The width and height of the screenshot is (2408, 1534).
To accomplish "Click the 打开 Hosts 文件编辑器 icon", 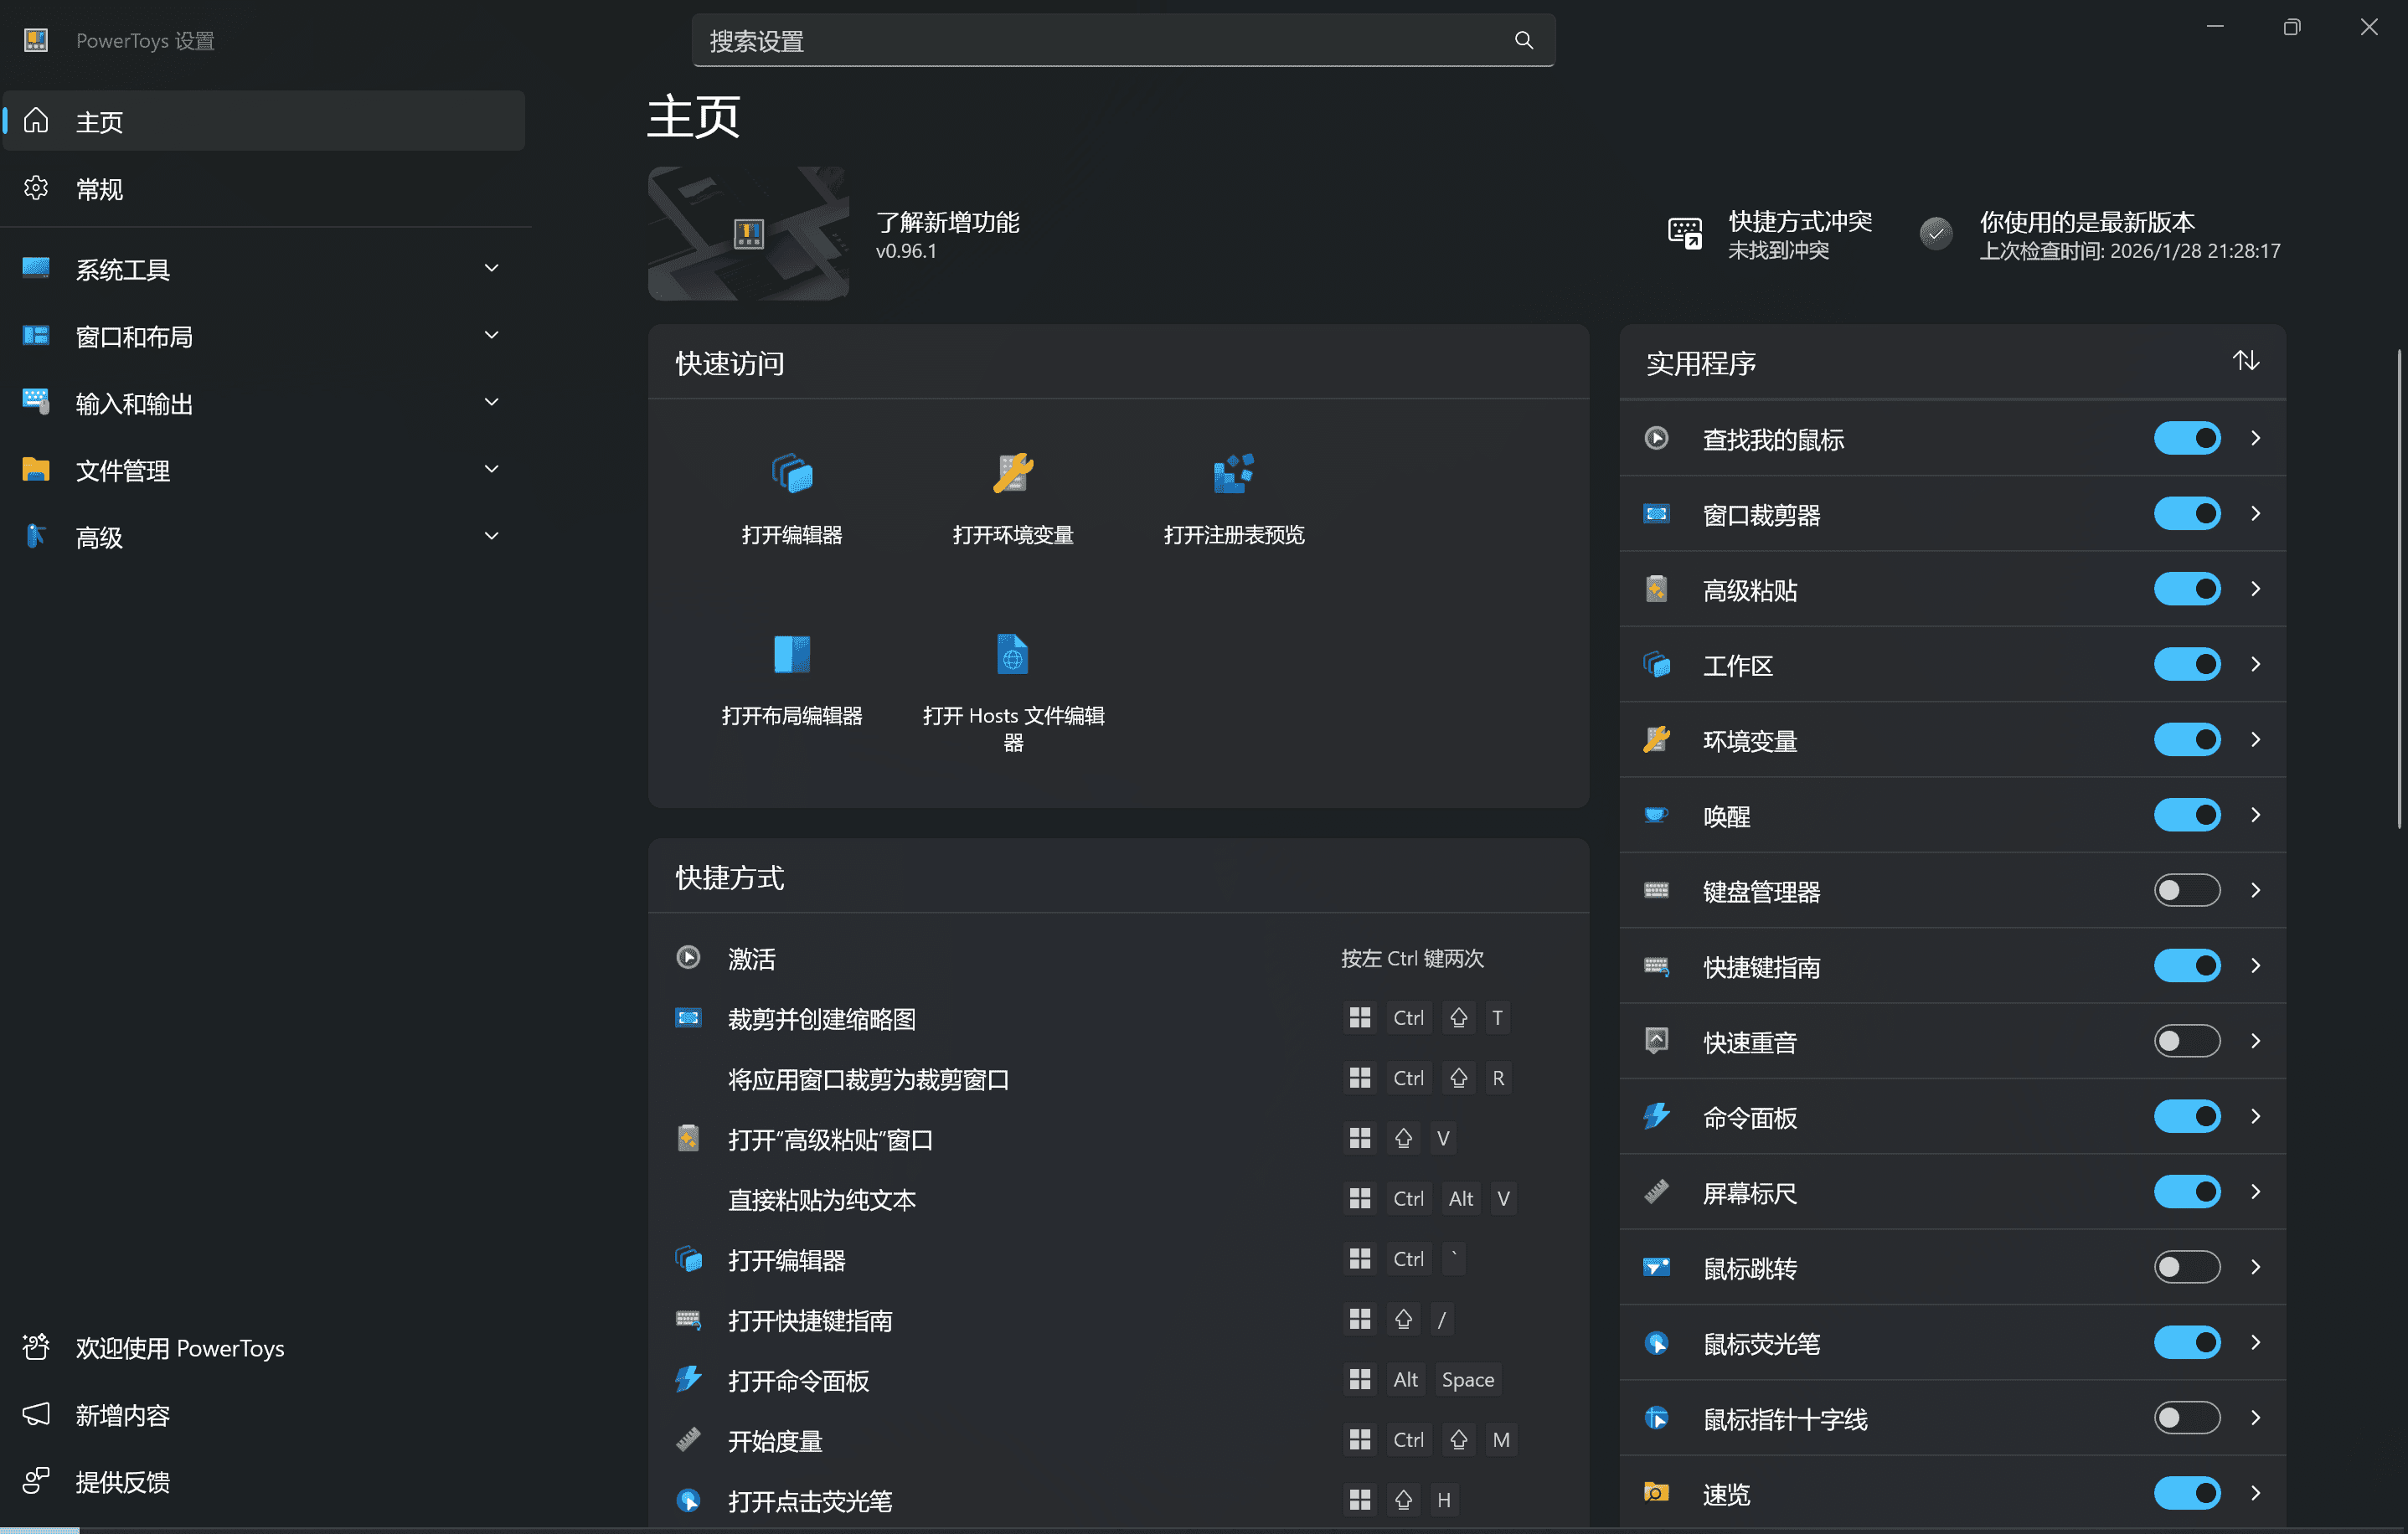I will pyautogui.click(x=1013, y=654).
